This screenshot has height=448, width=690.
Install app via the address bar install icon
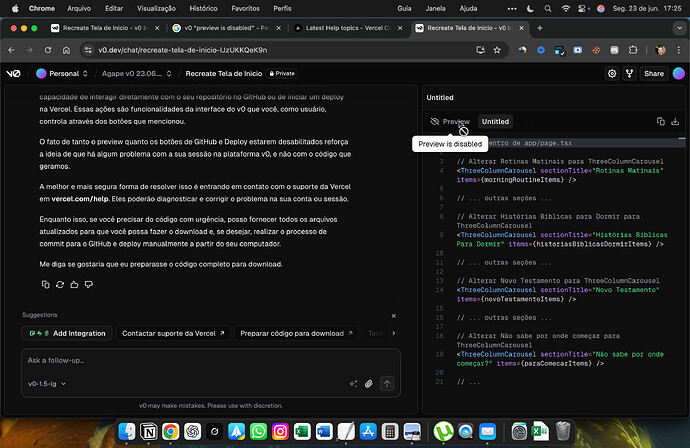481,50
